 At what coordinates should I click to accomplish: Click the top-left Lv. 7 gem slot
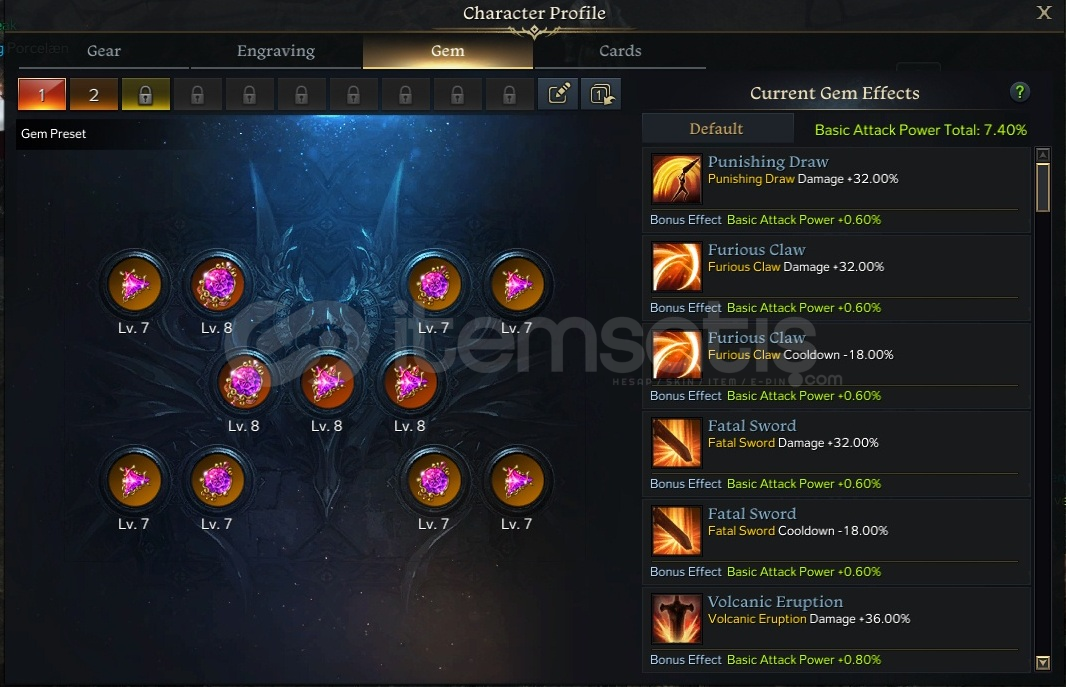tap(135, 284)
